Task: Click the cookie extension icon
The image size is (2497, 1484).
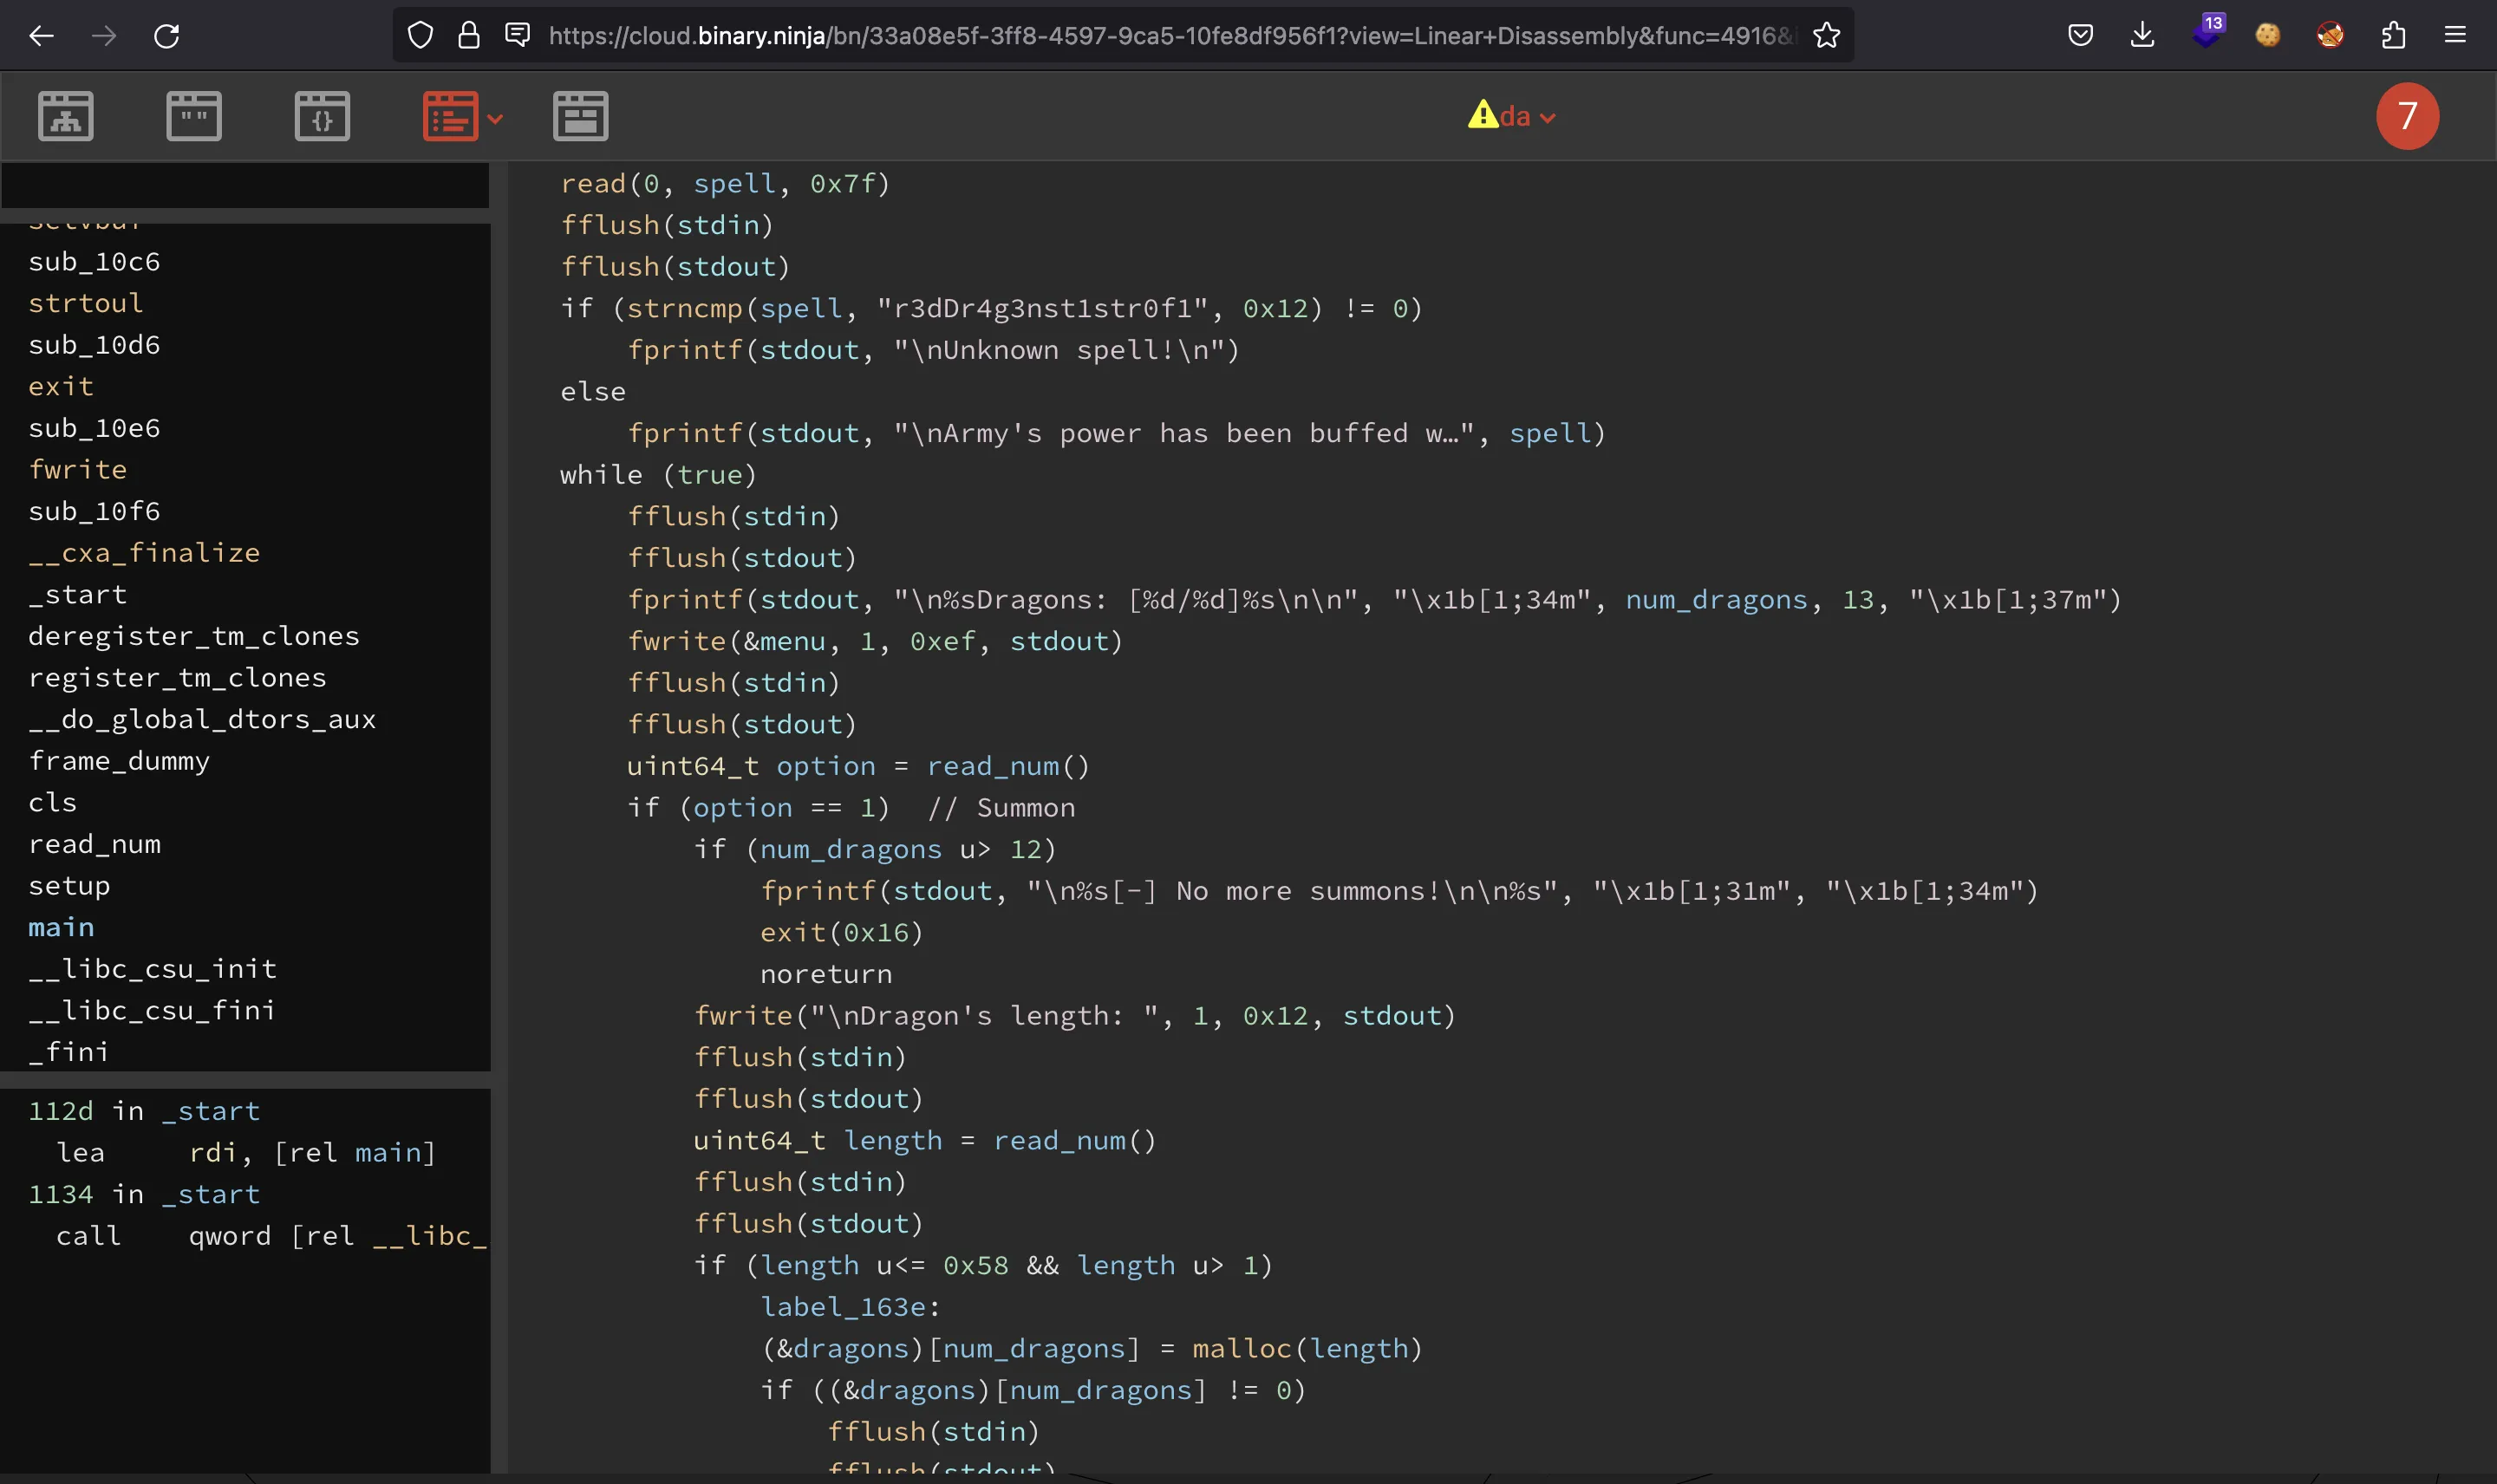Action: pyautogui.click(x=2268, y=36)
